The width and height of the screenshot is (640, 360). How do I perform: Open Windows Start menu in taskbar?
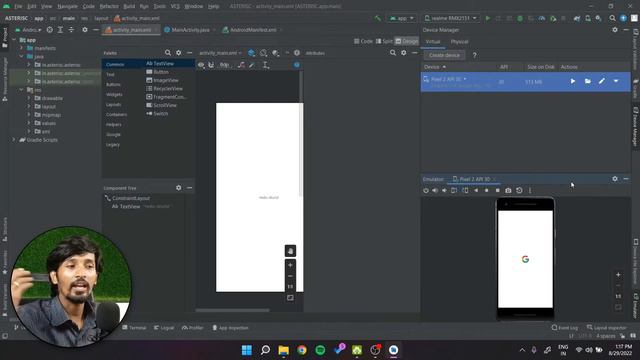tap(247, 350)
